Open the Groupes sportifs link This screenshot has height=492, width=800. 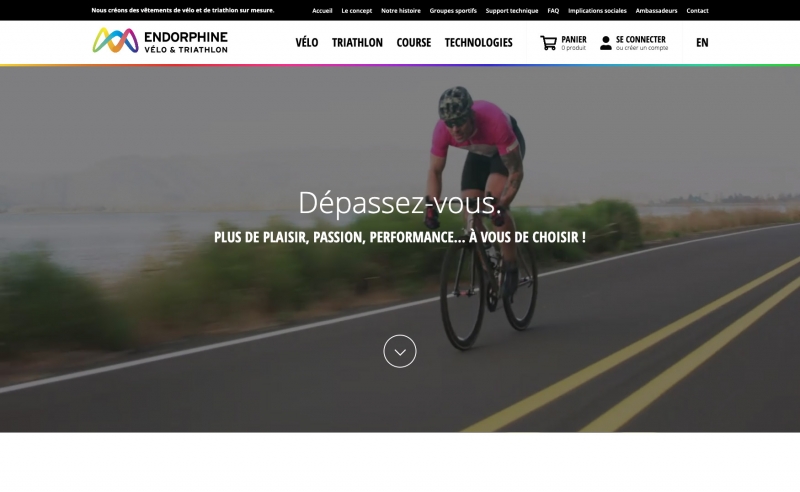pos(453,11)
